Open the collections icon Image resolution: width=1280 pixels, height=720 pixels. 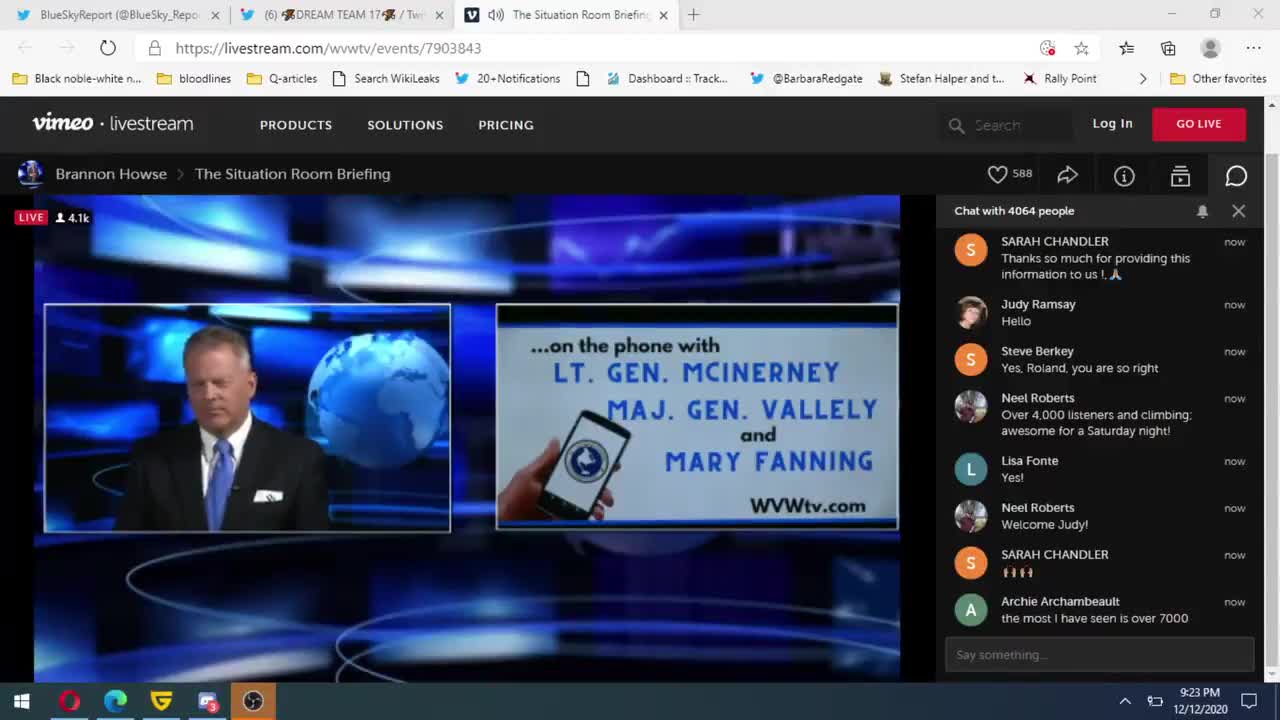pyautogui.click(x=1168, y=48)
